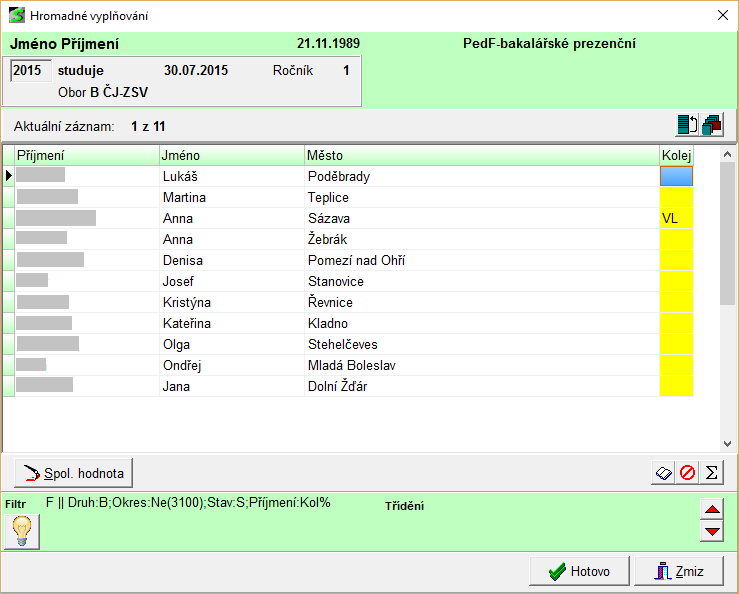This screenshot has width=739, height=594.
Task: Sort by the Příjmení column header
Action: pyautogui.click(x=86, y=155)
